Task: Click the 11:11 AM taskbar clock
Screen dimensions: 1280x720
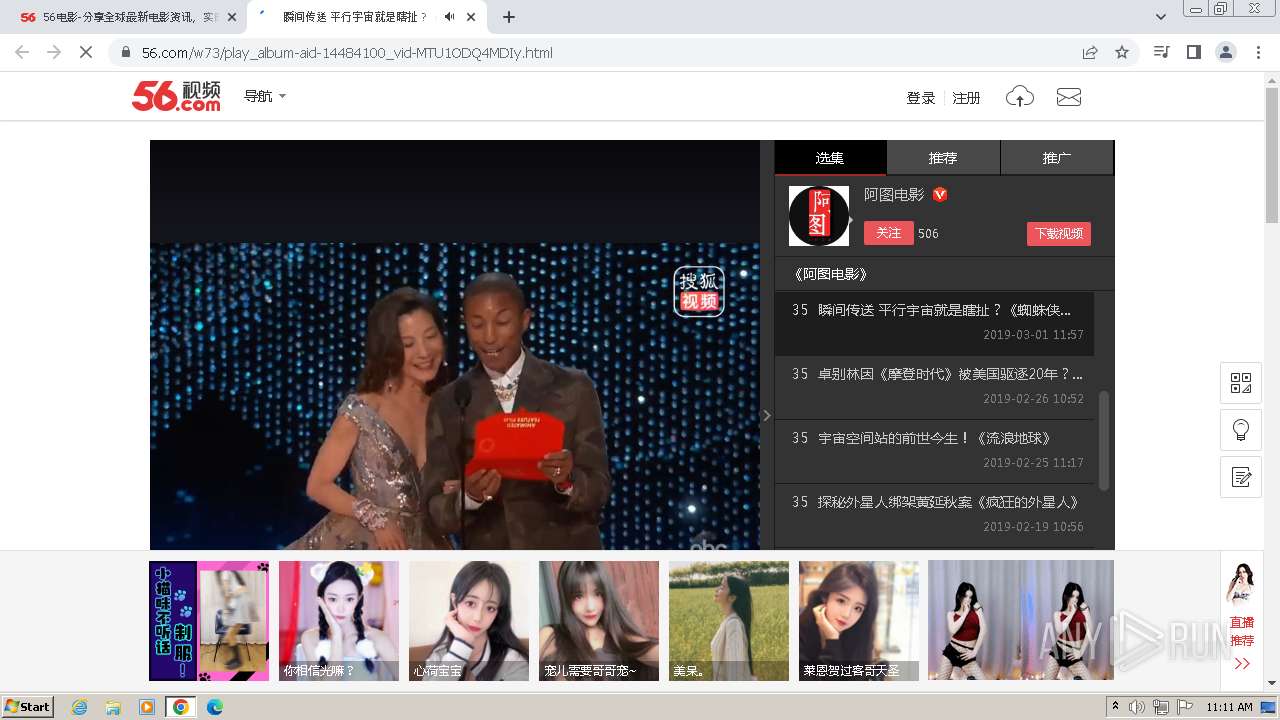Action: 1229,707
